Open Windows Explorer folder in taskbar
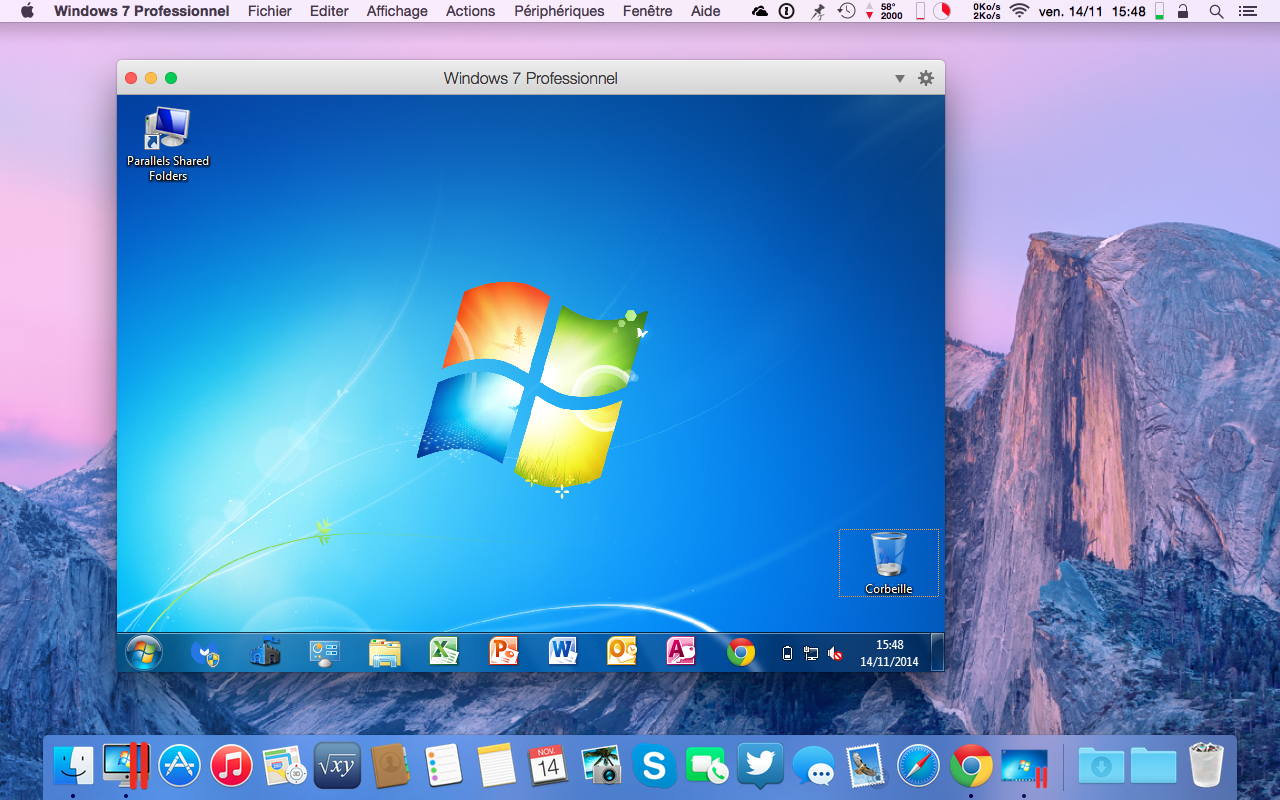Viewport: 1280px width, 800px height. pyautogui.click(x=385, y=652)
